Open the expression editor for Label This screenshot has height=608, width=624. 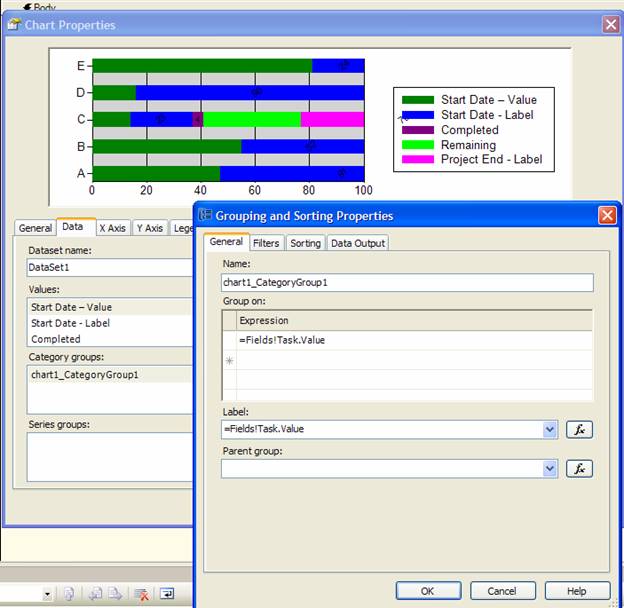579,429
